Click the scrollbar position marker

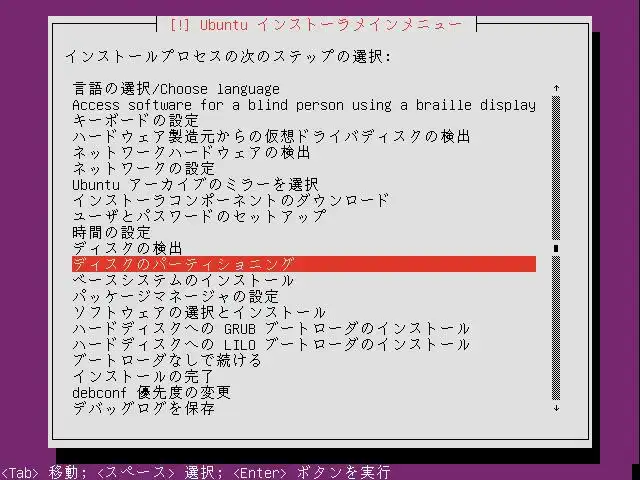[556, 248]
